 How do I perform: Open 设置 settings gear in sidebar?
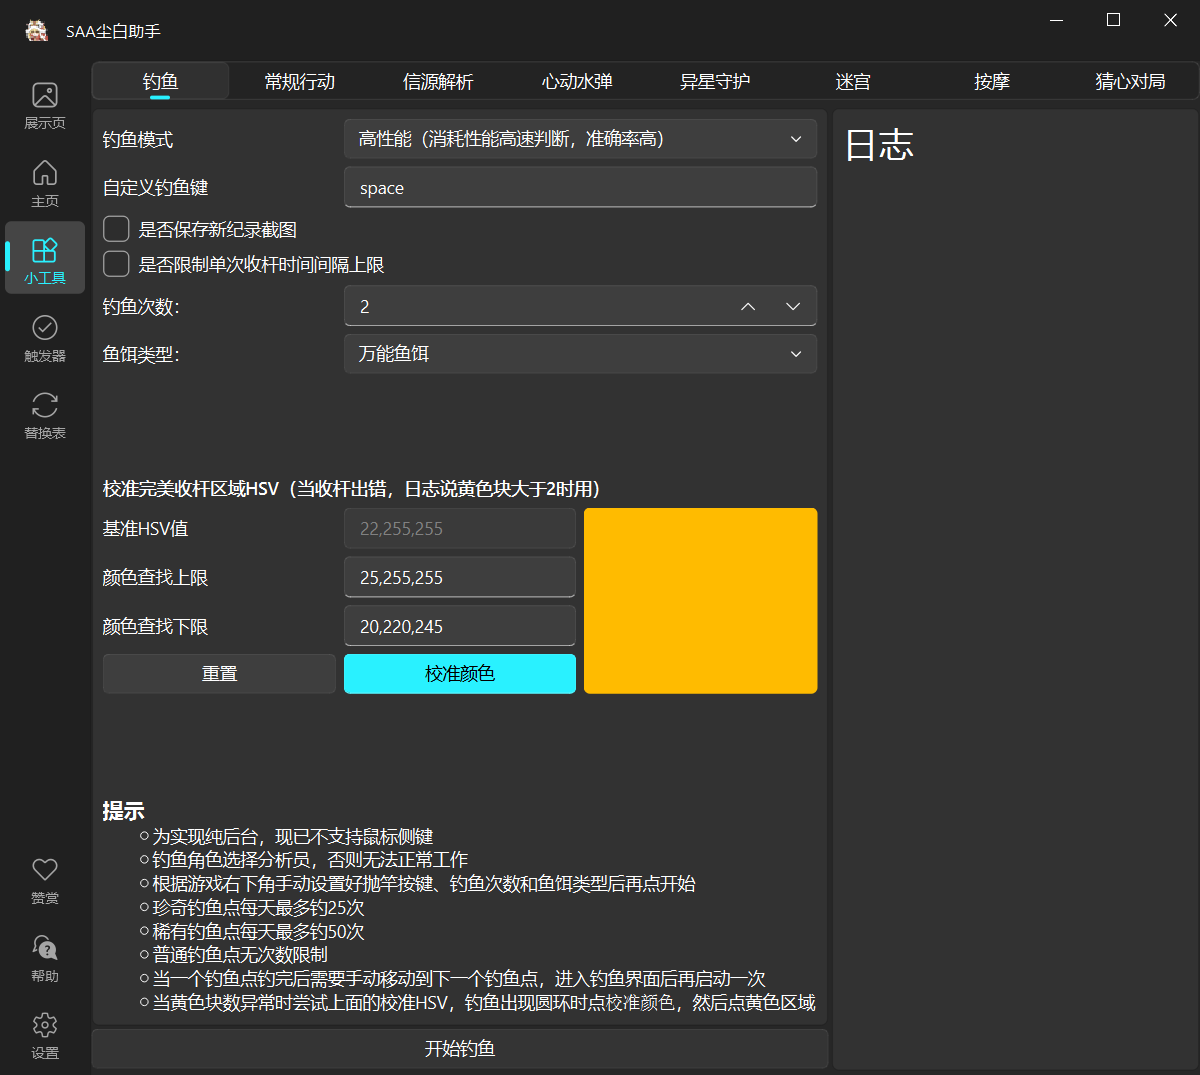pyautogui.click(x=45, y=1035)
